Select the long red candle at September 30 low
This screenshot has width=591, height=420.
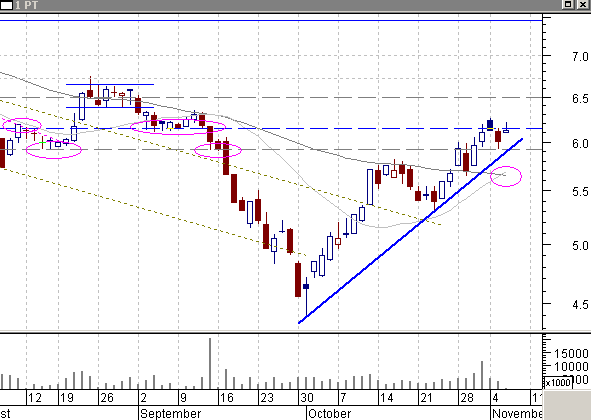click(x=298, y=280)
